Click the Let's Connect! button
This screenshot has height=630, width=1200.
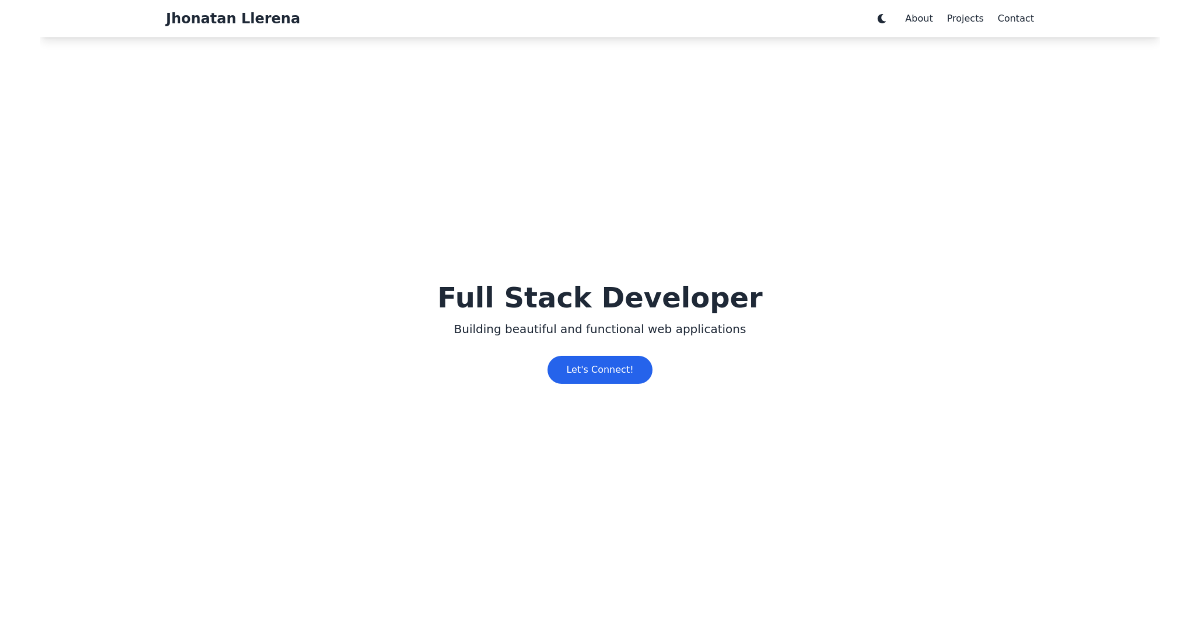point(600,370)
